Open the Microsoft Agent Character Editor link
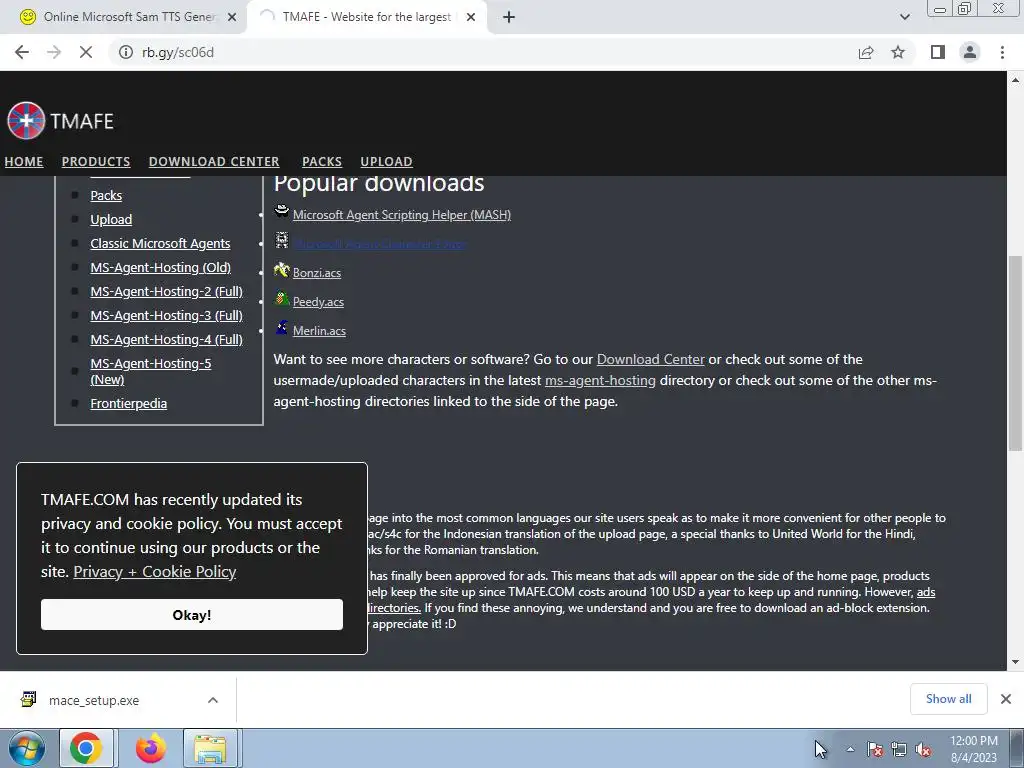This screenshot has width=1024, height=768. (x=379, y=244)
